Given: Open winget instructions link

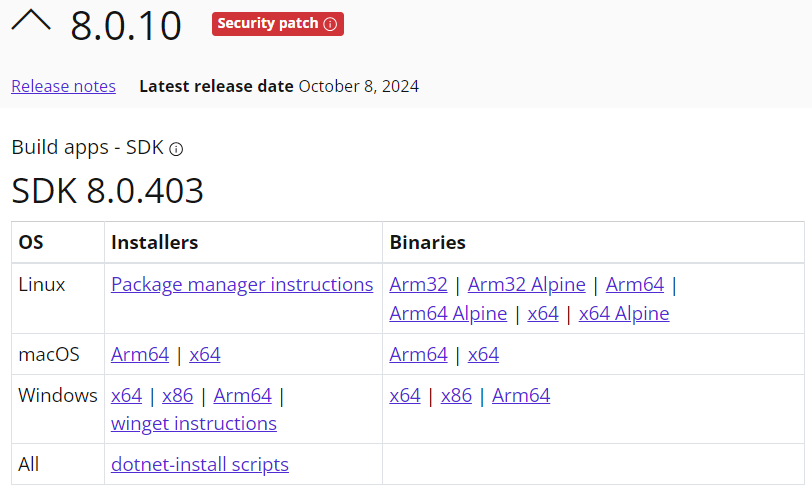Looking at the screenshot, I should point(194,424).
